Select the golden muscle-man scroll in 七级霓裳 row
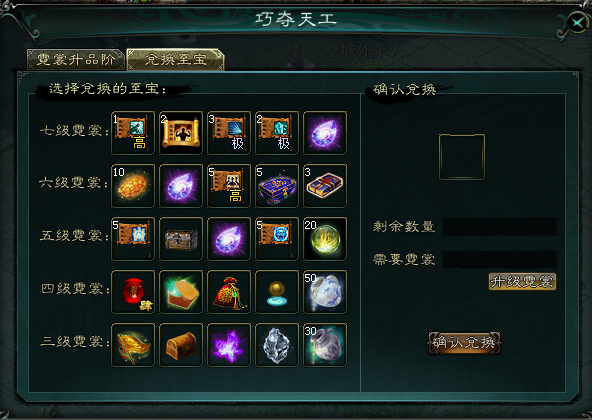 (181, 133)
